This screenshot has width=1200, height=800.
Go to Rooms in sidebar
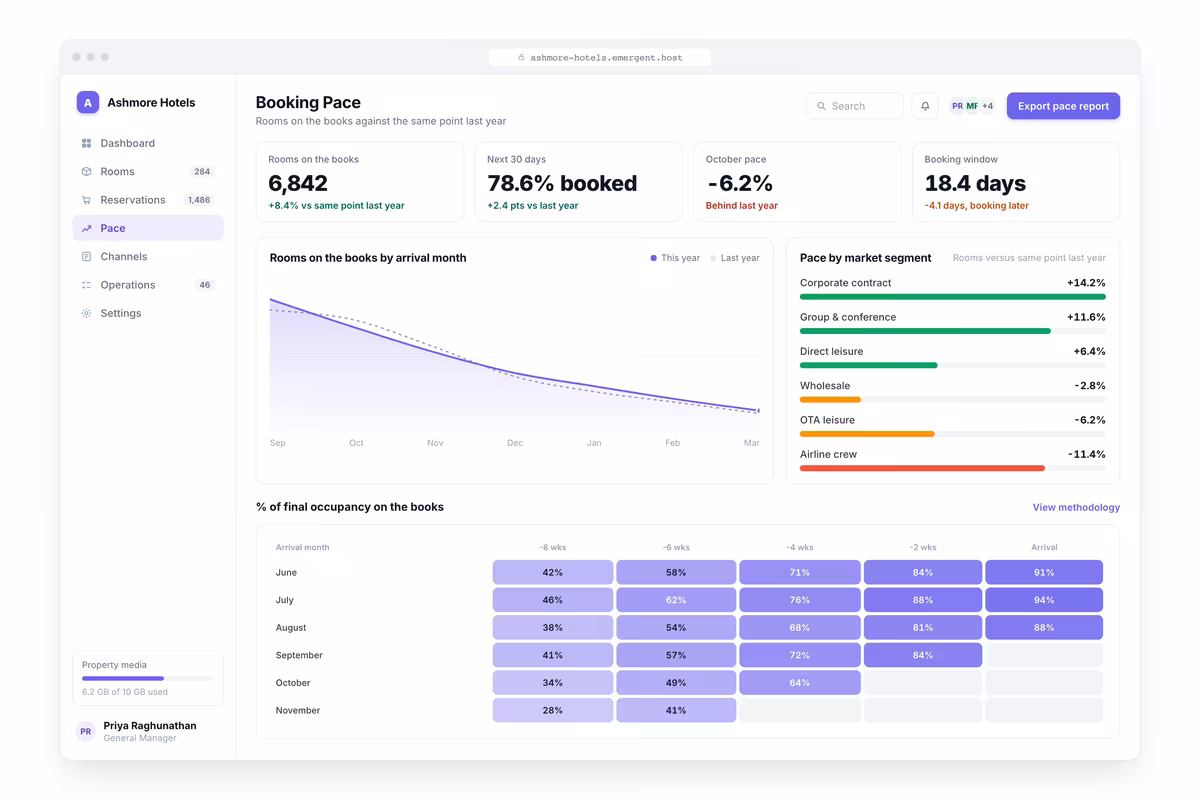[148, 172]
